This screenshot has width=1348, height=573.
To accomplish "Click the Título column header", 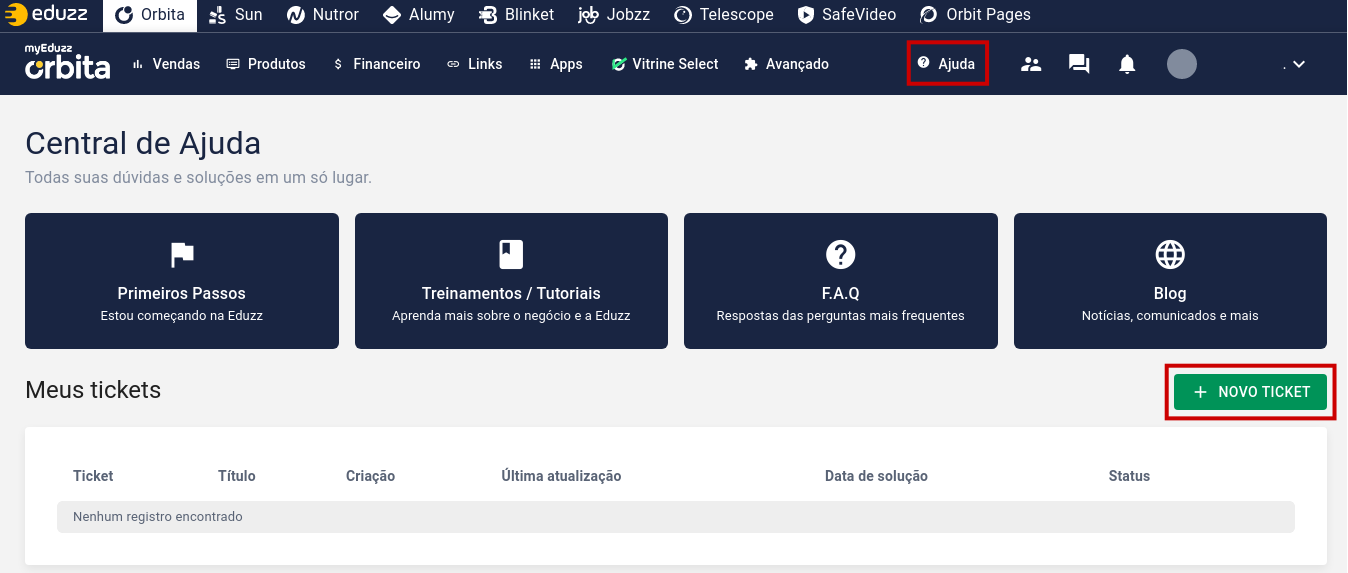I will click(237, 476).
